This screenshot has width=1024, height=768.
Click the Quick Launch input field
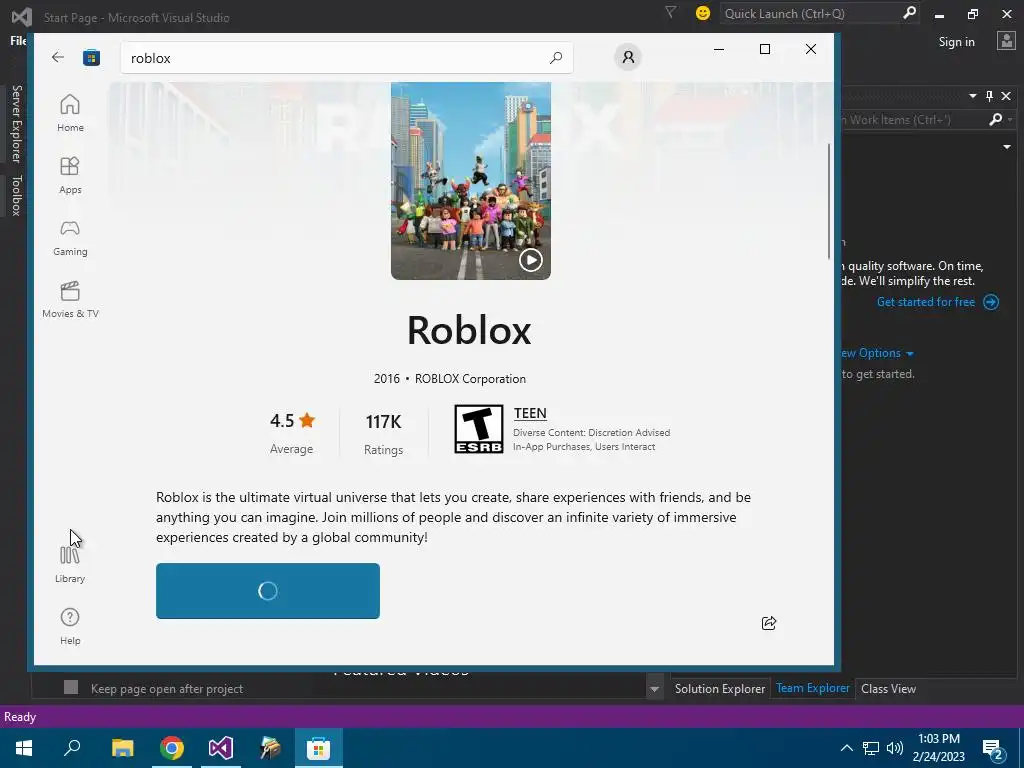(x=820, y=13)
